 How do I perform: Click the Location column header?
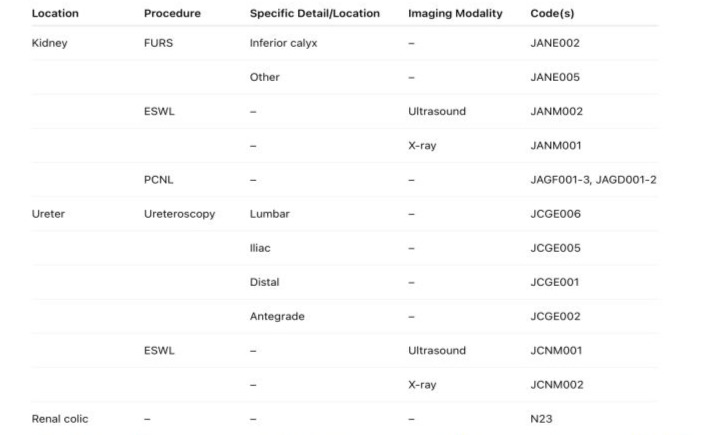tap(55, 13)
